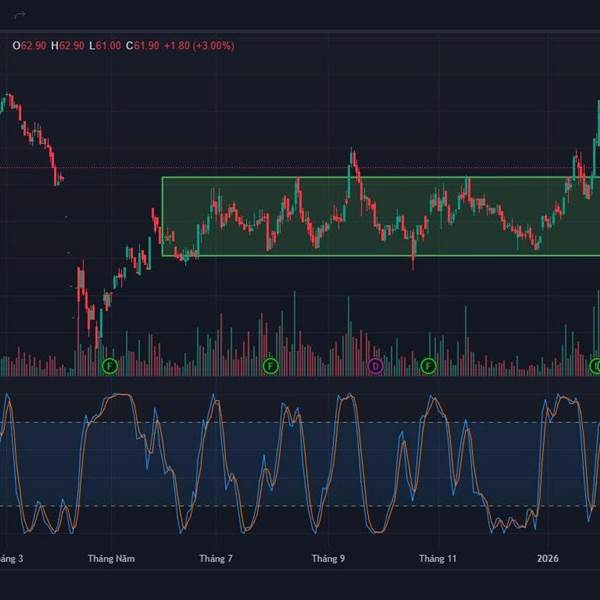Select Tháng 9 on the time axis
The width and height of the screenshot is (600, 600).
click(328, 558)
